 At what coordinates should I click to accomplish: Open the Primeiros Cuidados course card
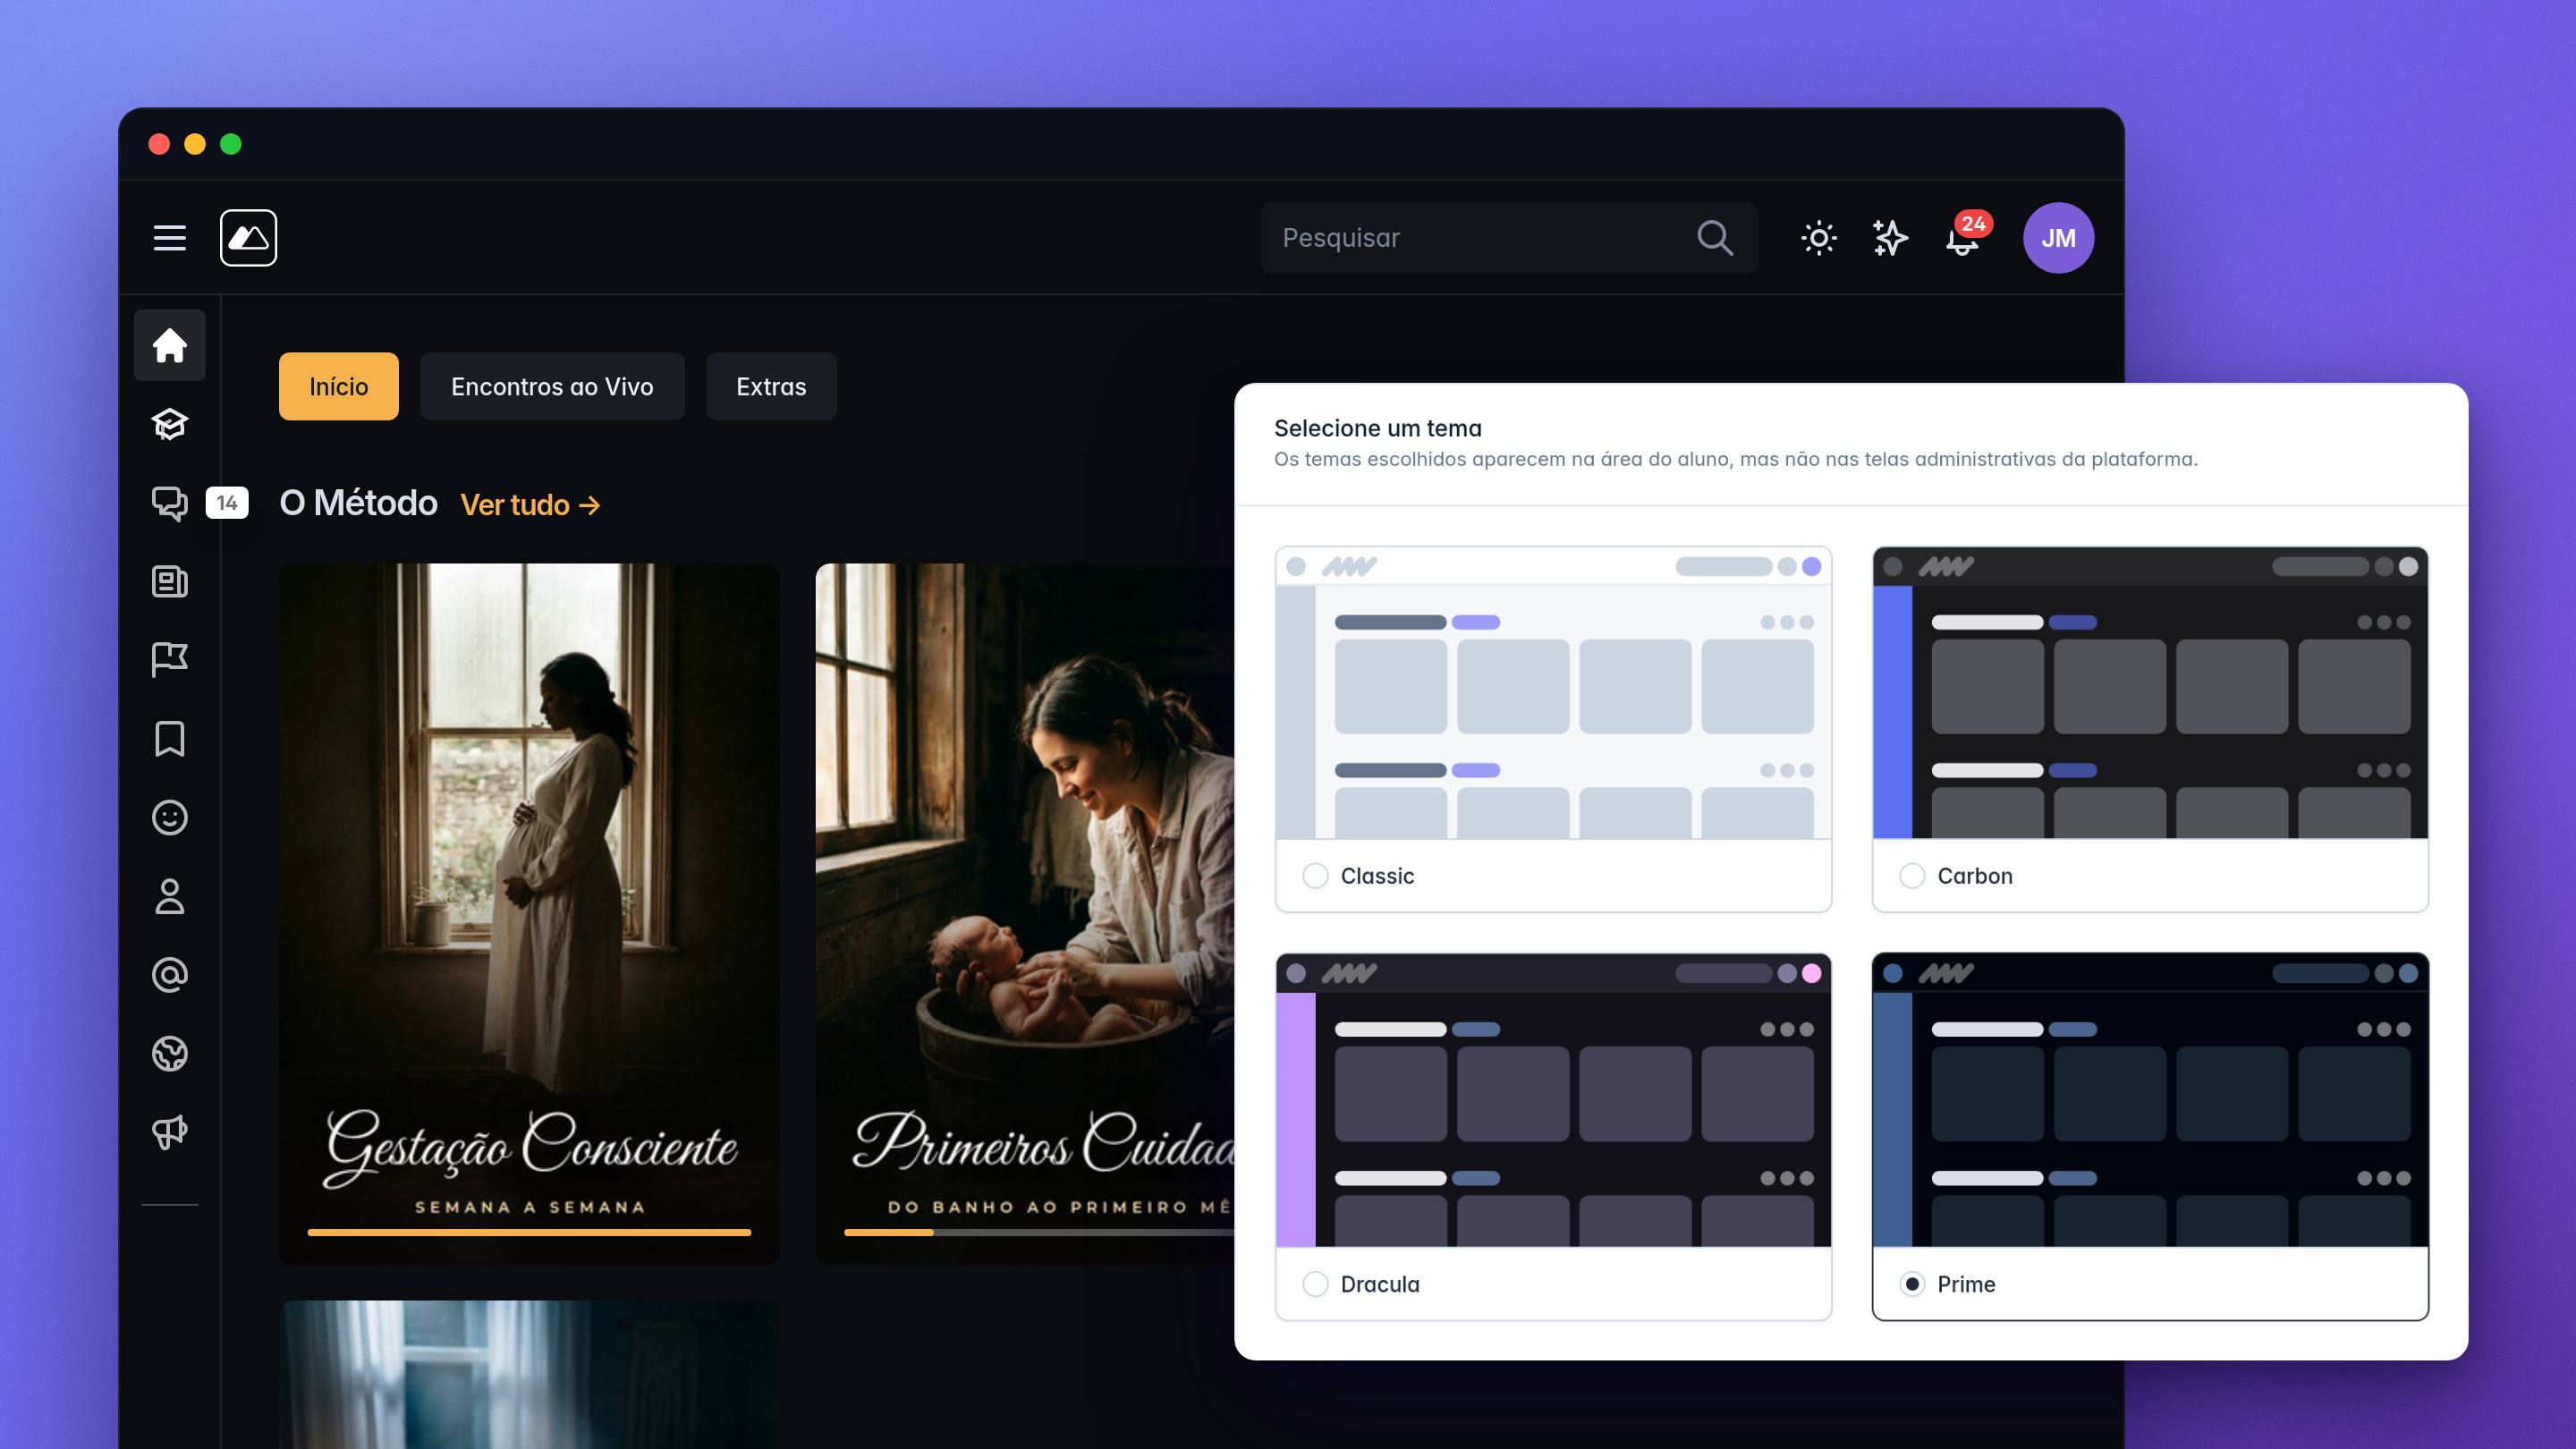click(1025, 913)
